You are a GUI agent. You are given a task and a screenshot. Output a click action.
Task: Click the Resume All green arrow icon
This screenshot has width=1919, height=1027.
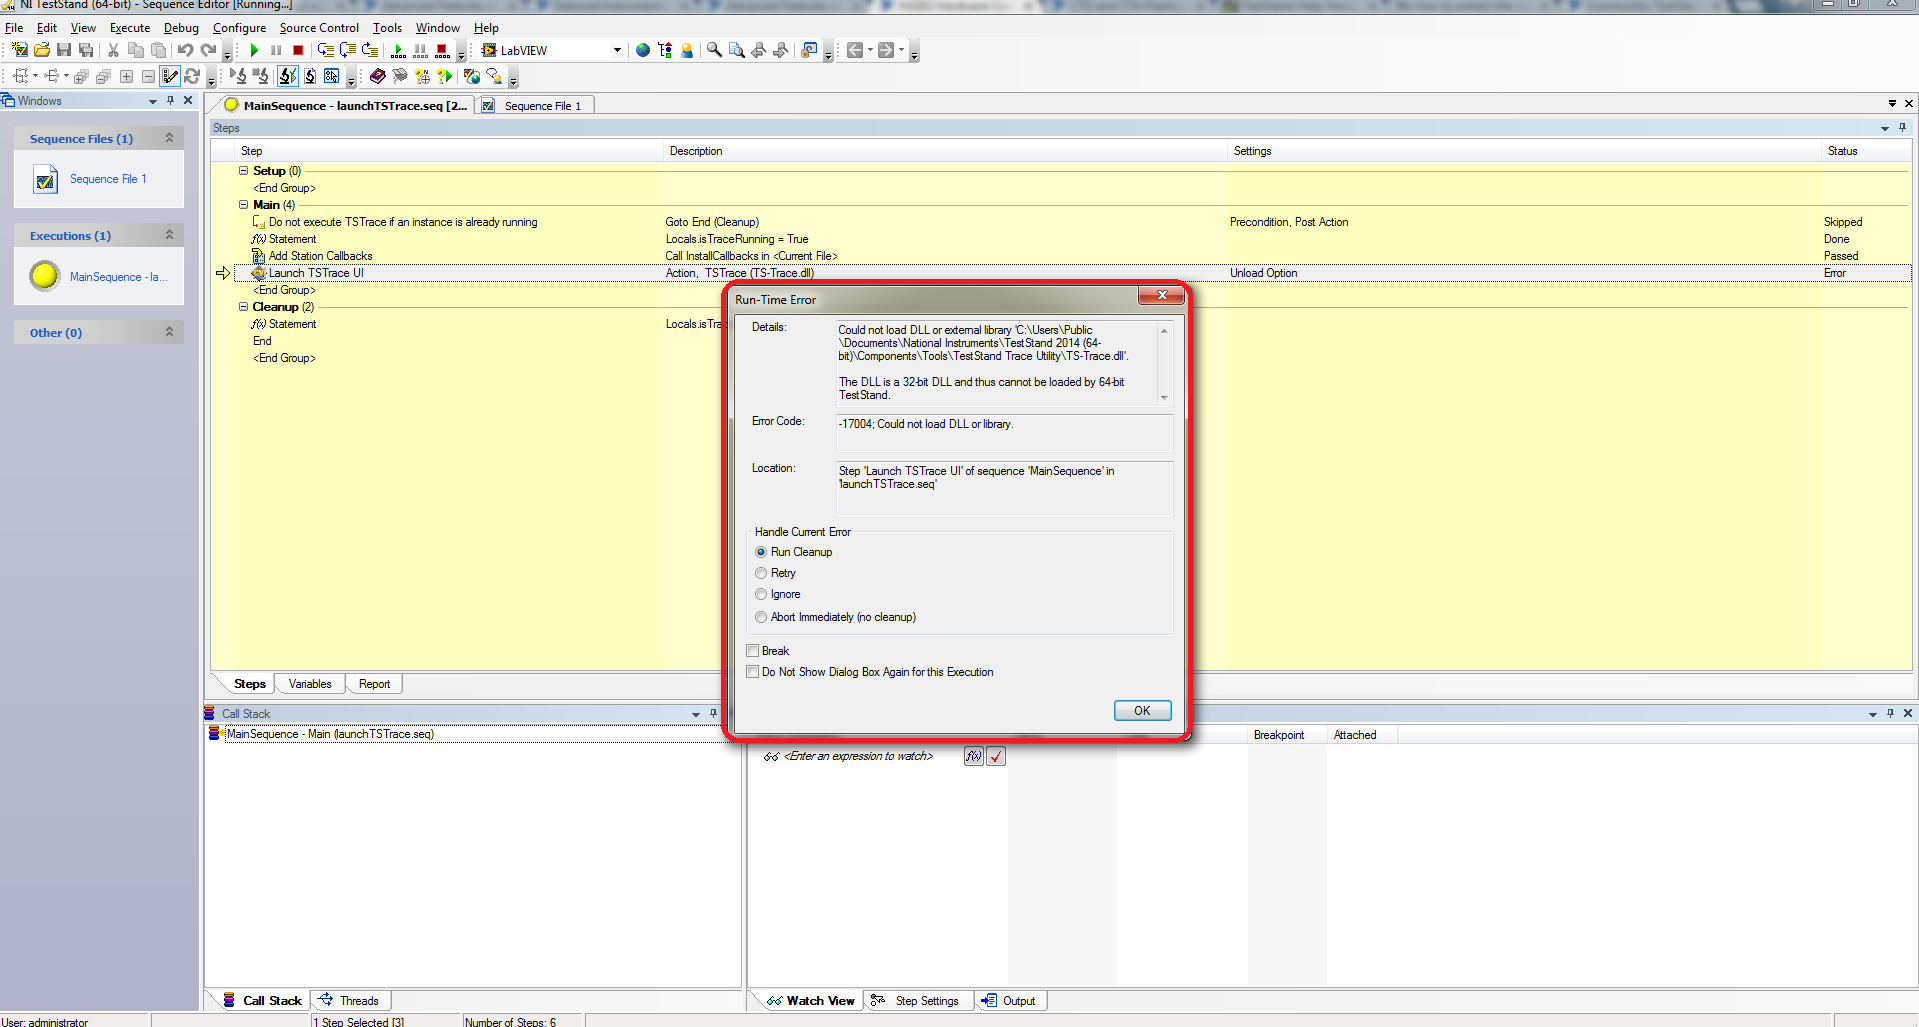point(398,50)
